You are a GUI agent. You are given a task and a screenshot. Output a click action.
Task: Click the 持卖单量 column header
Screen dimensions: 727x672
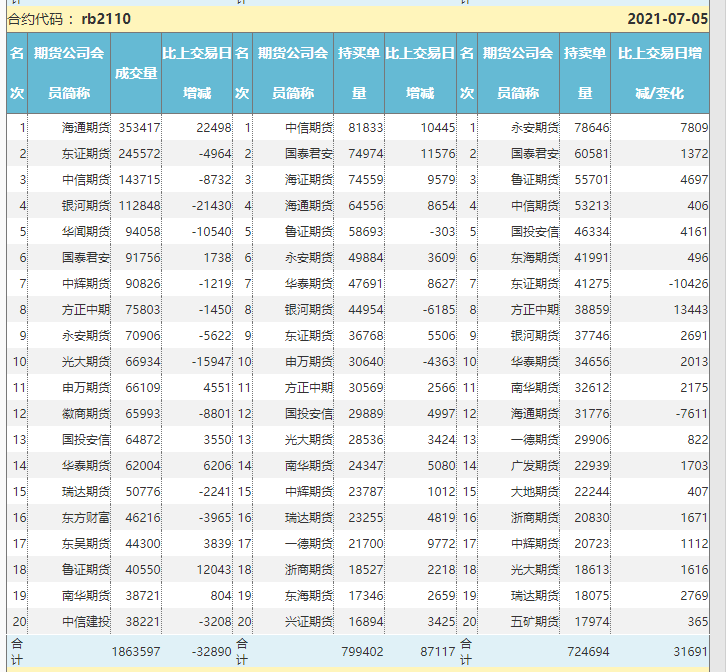click(x=584, y=73)
